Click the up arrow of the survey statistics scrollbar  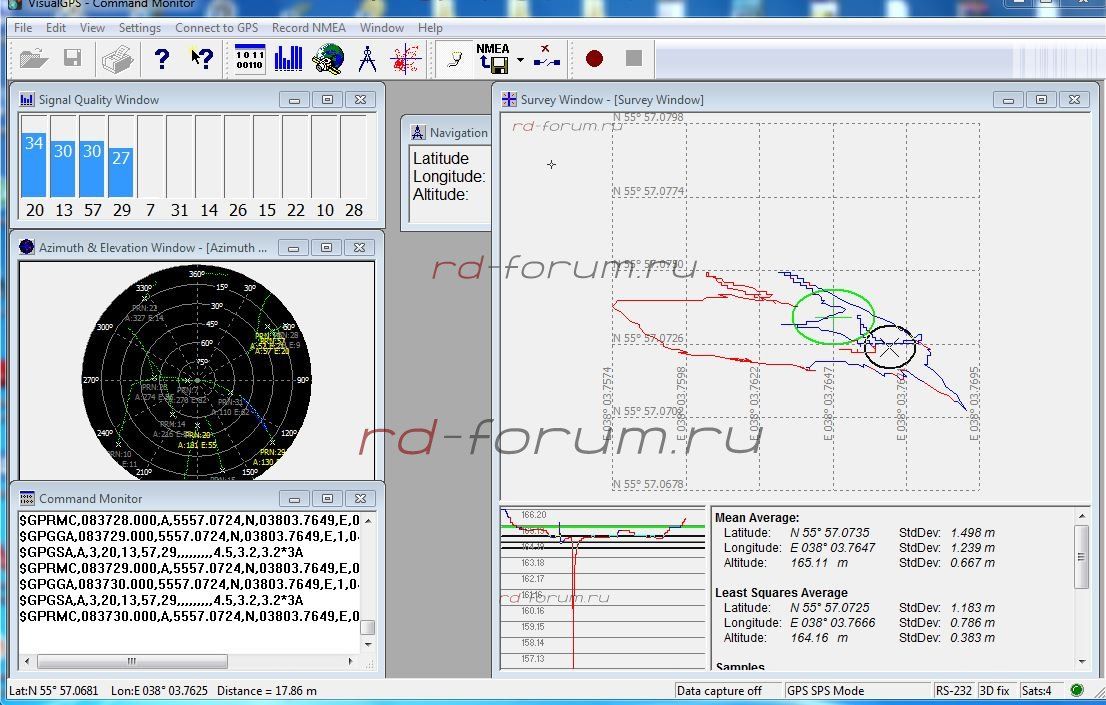[1082, 517]
